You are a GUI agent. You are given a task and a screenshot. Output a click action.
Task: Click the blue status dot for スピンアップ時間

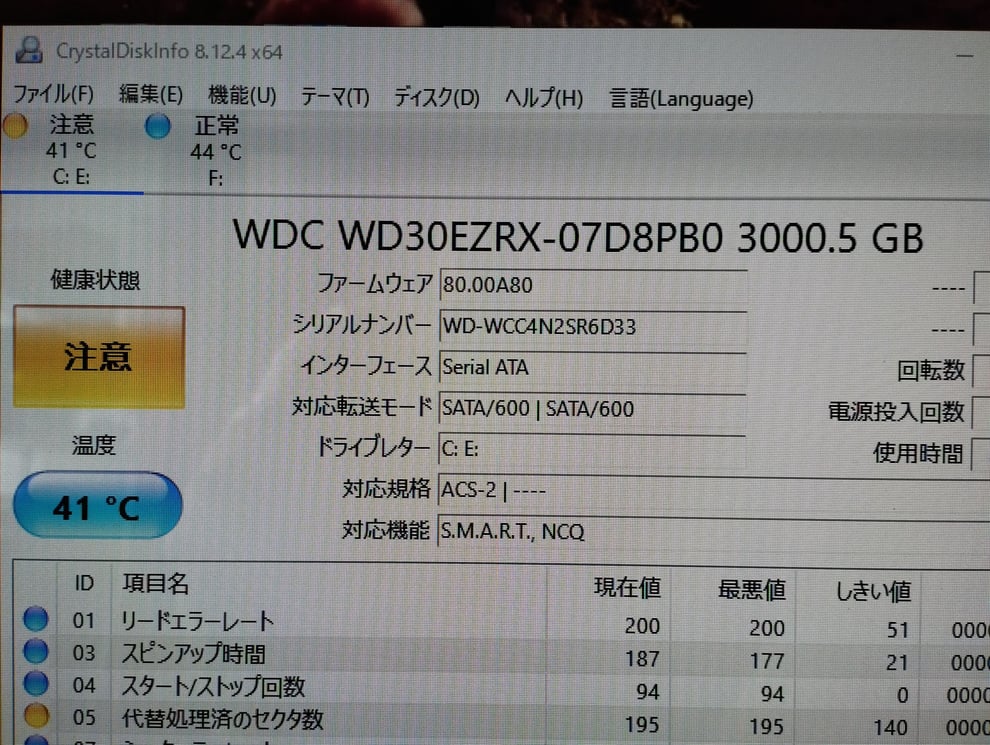click(x=36, y=651)
